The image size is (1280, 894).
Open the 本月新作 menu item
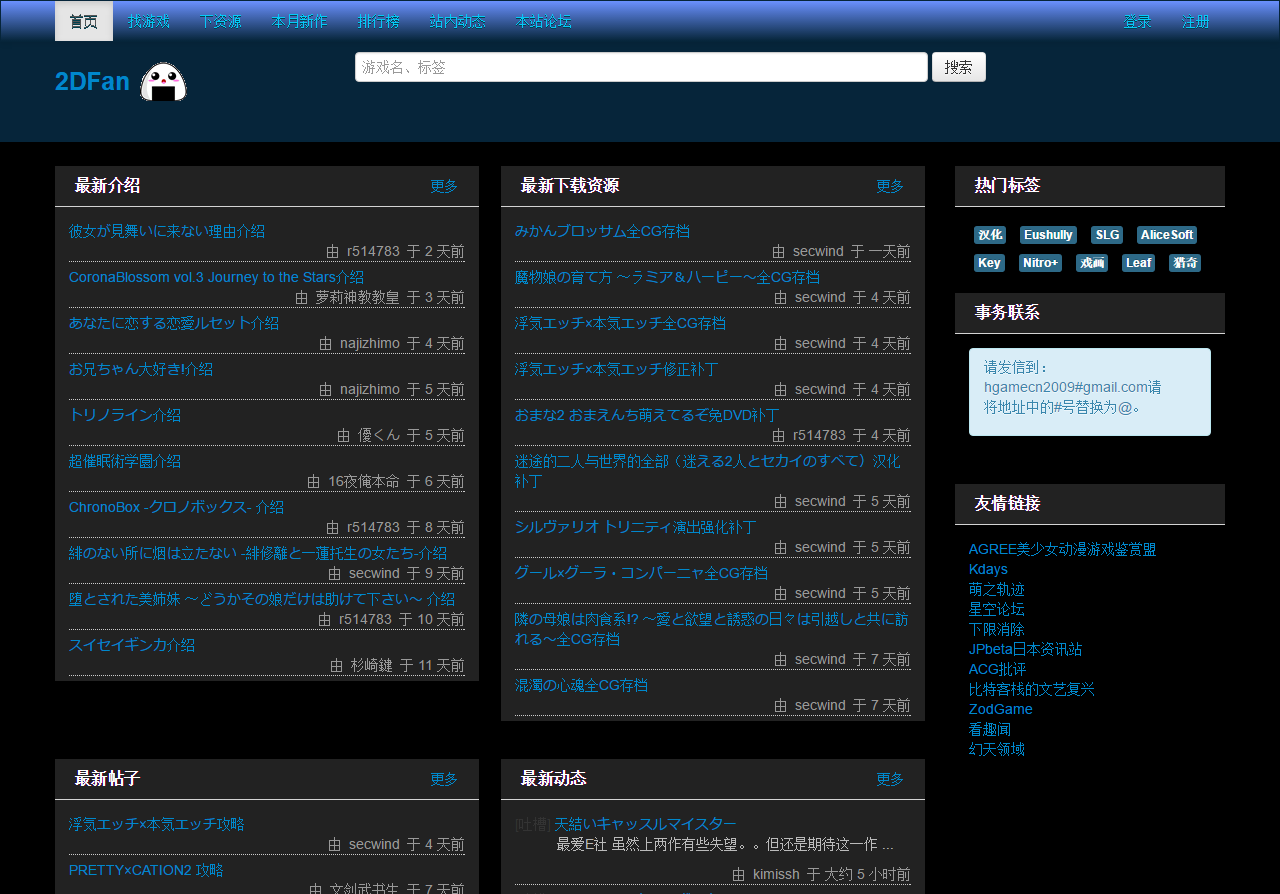(x=299, y=21)
